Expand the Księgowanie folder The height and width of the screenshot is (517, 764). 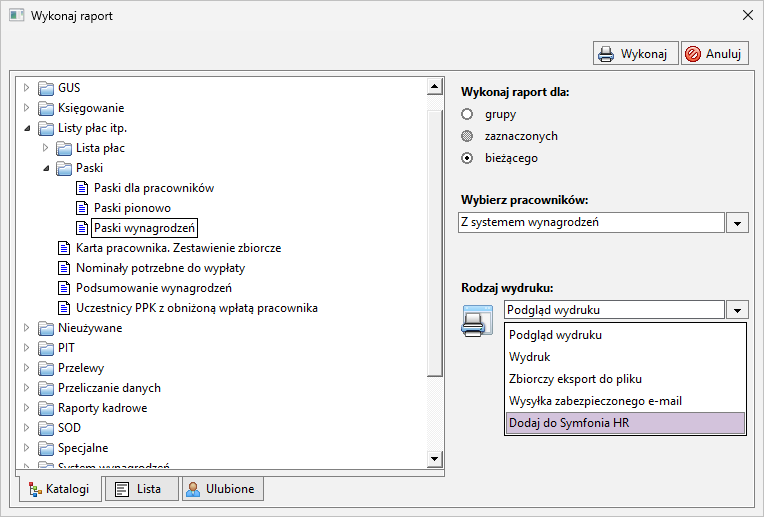26,108
